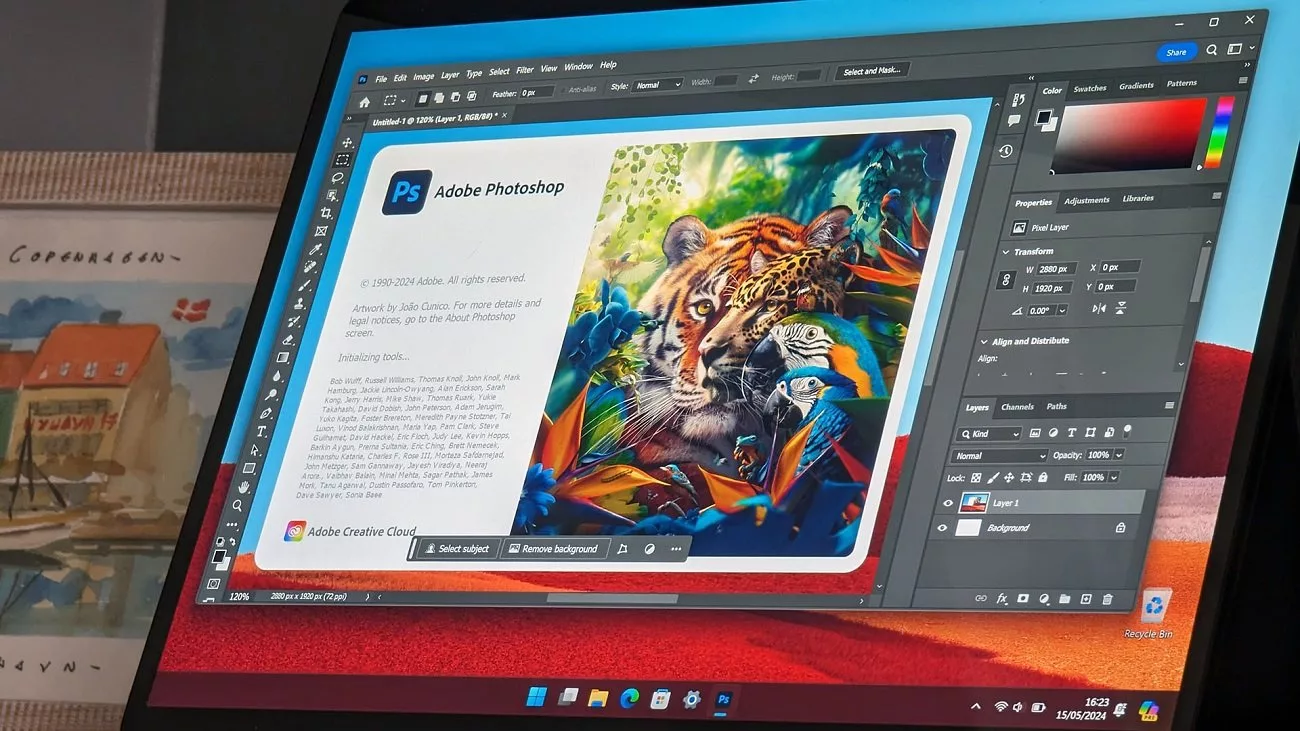The image size is (1300, 731).
Task: Create a new layer group
Action: tap(1065, 599)
